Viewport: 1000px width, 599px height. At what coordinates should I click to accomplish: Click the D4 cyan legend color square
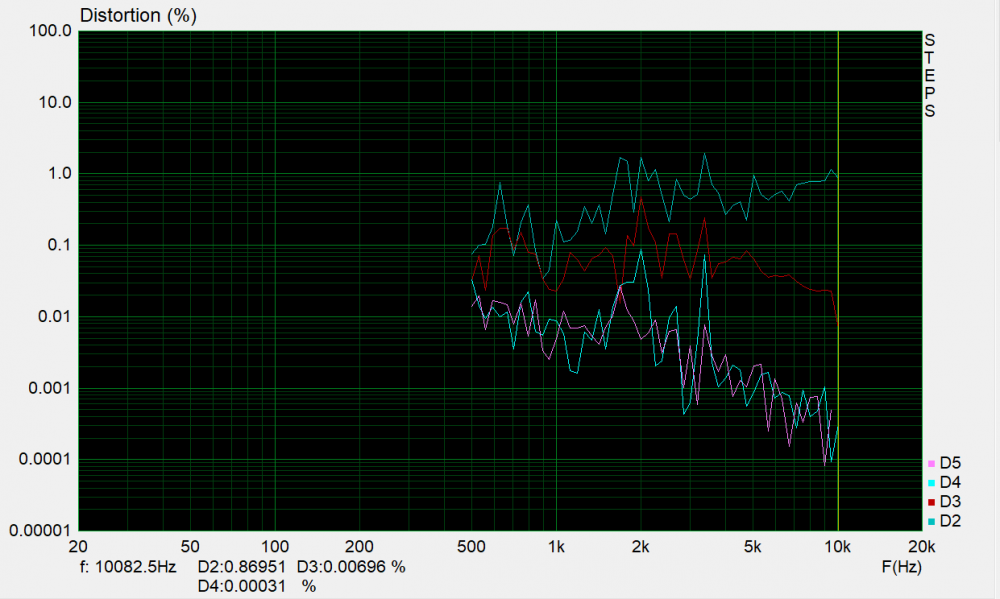click(932, 483)
